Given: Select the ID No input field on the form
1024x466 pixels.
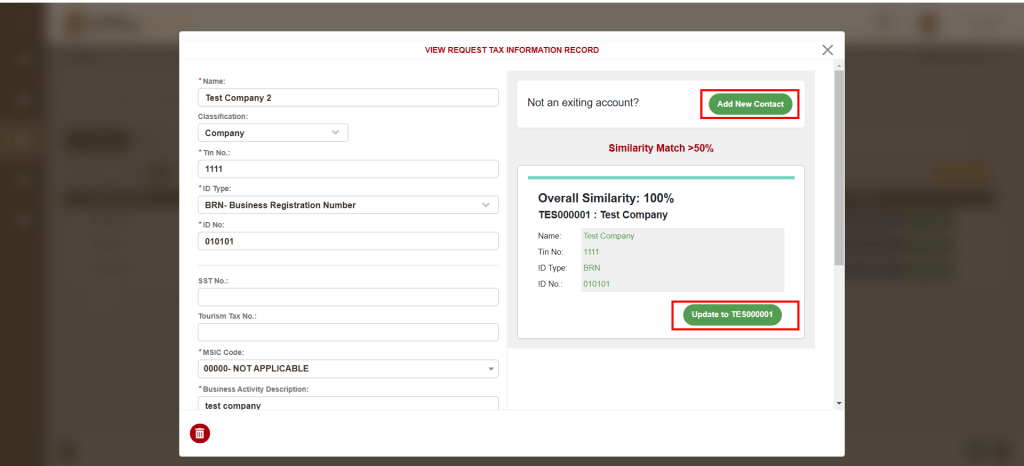Looking at the screenshot, I should pos(348,241).
